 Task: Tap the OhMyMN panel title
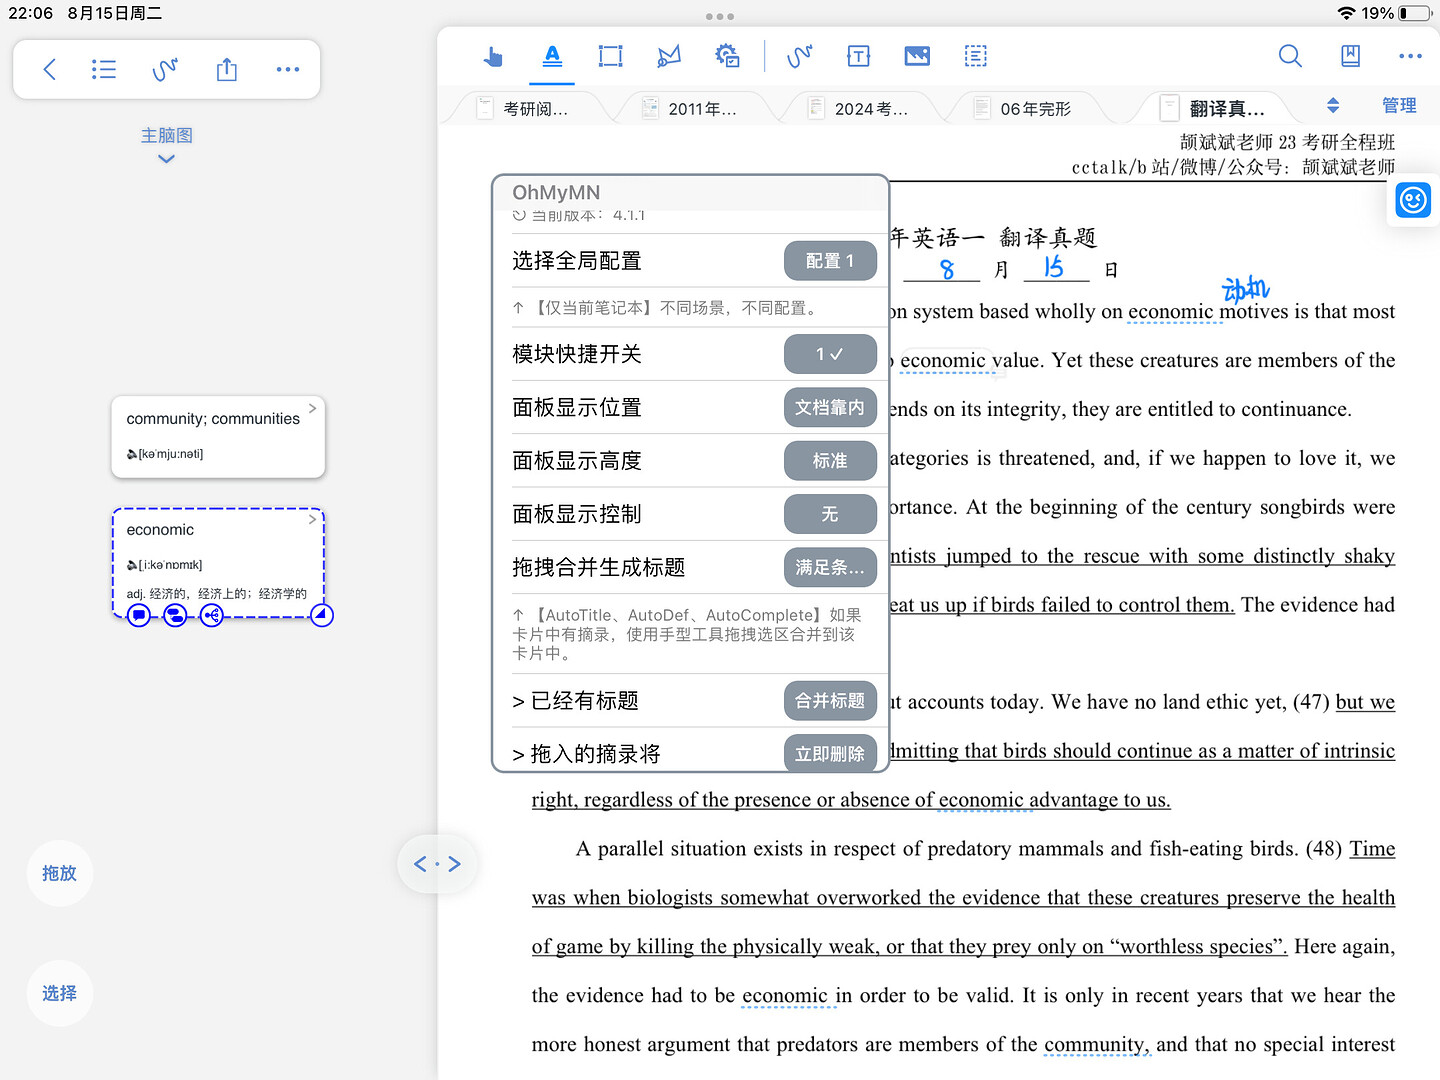click(x=556, y=192)
